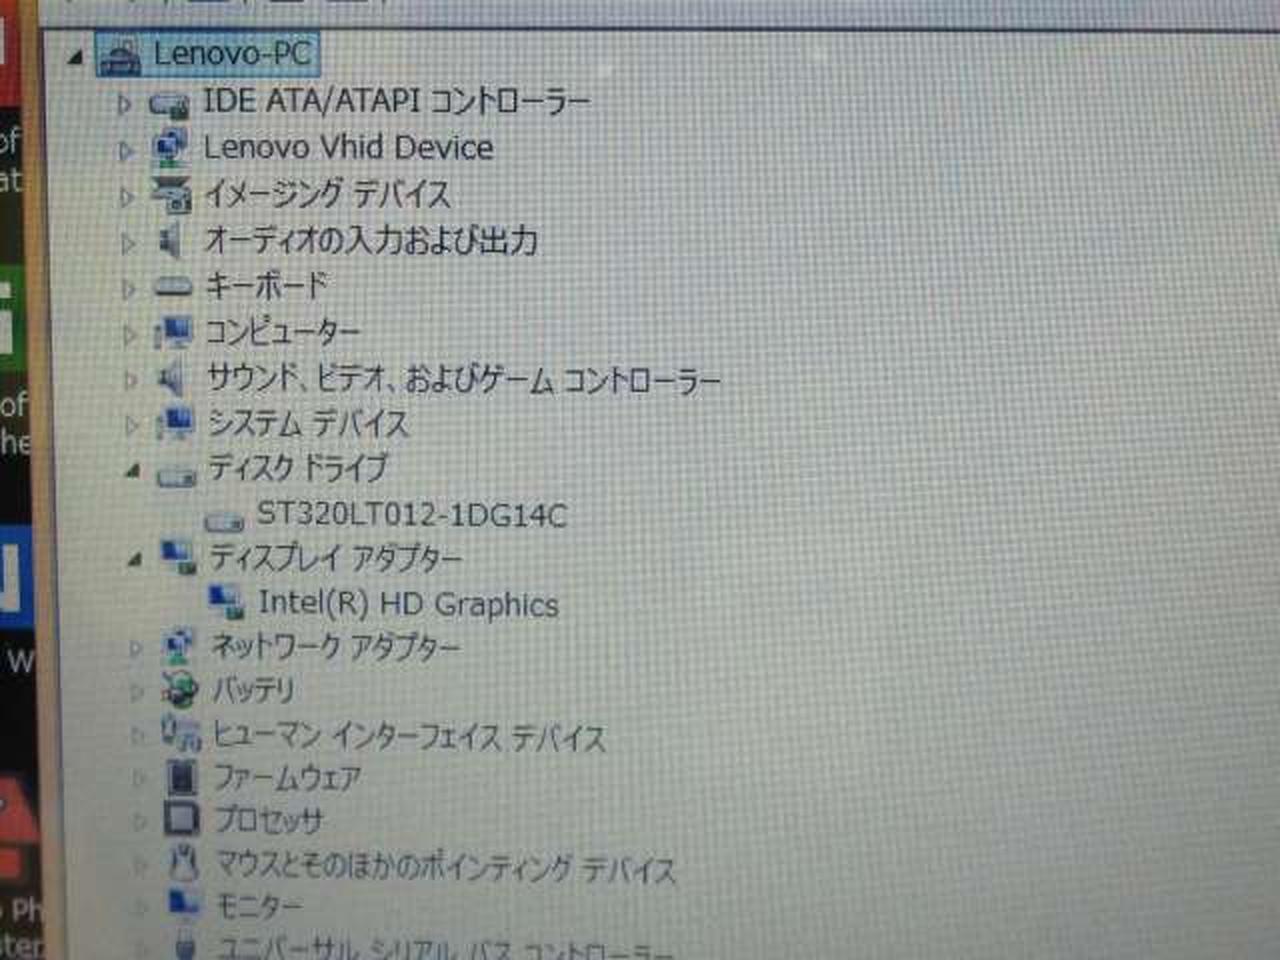The height and width of the screenshot is (960, 1280).
Task: Click the マウス pointing device icon
Action: 183,864
